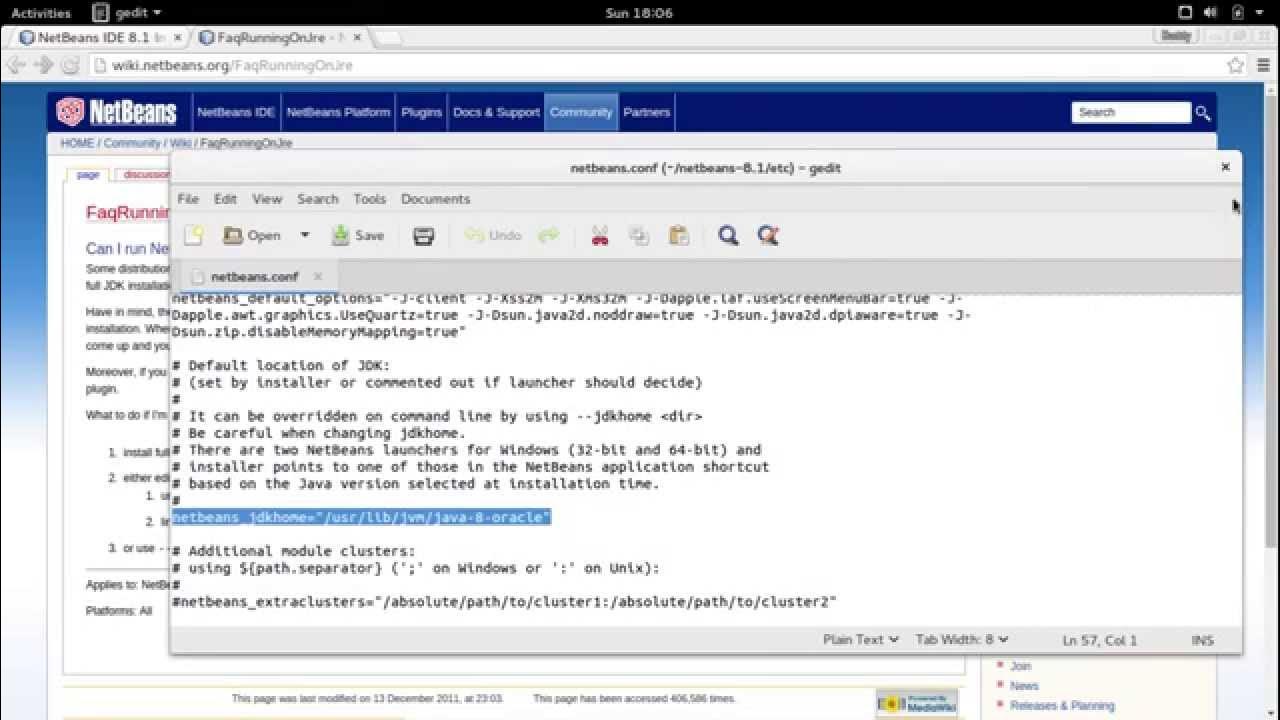
Task: Open a new browser tab
Action: (387, 39)
